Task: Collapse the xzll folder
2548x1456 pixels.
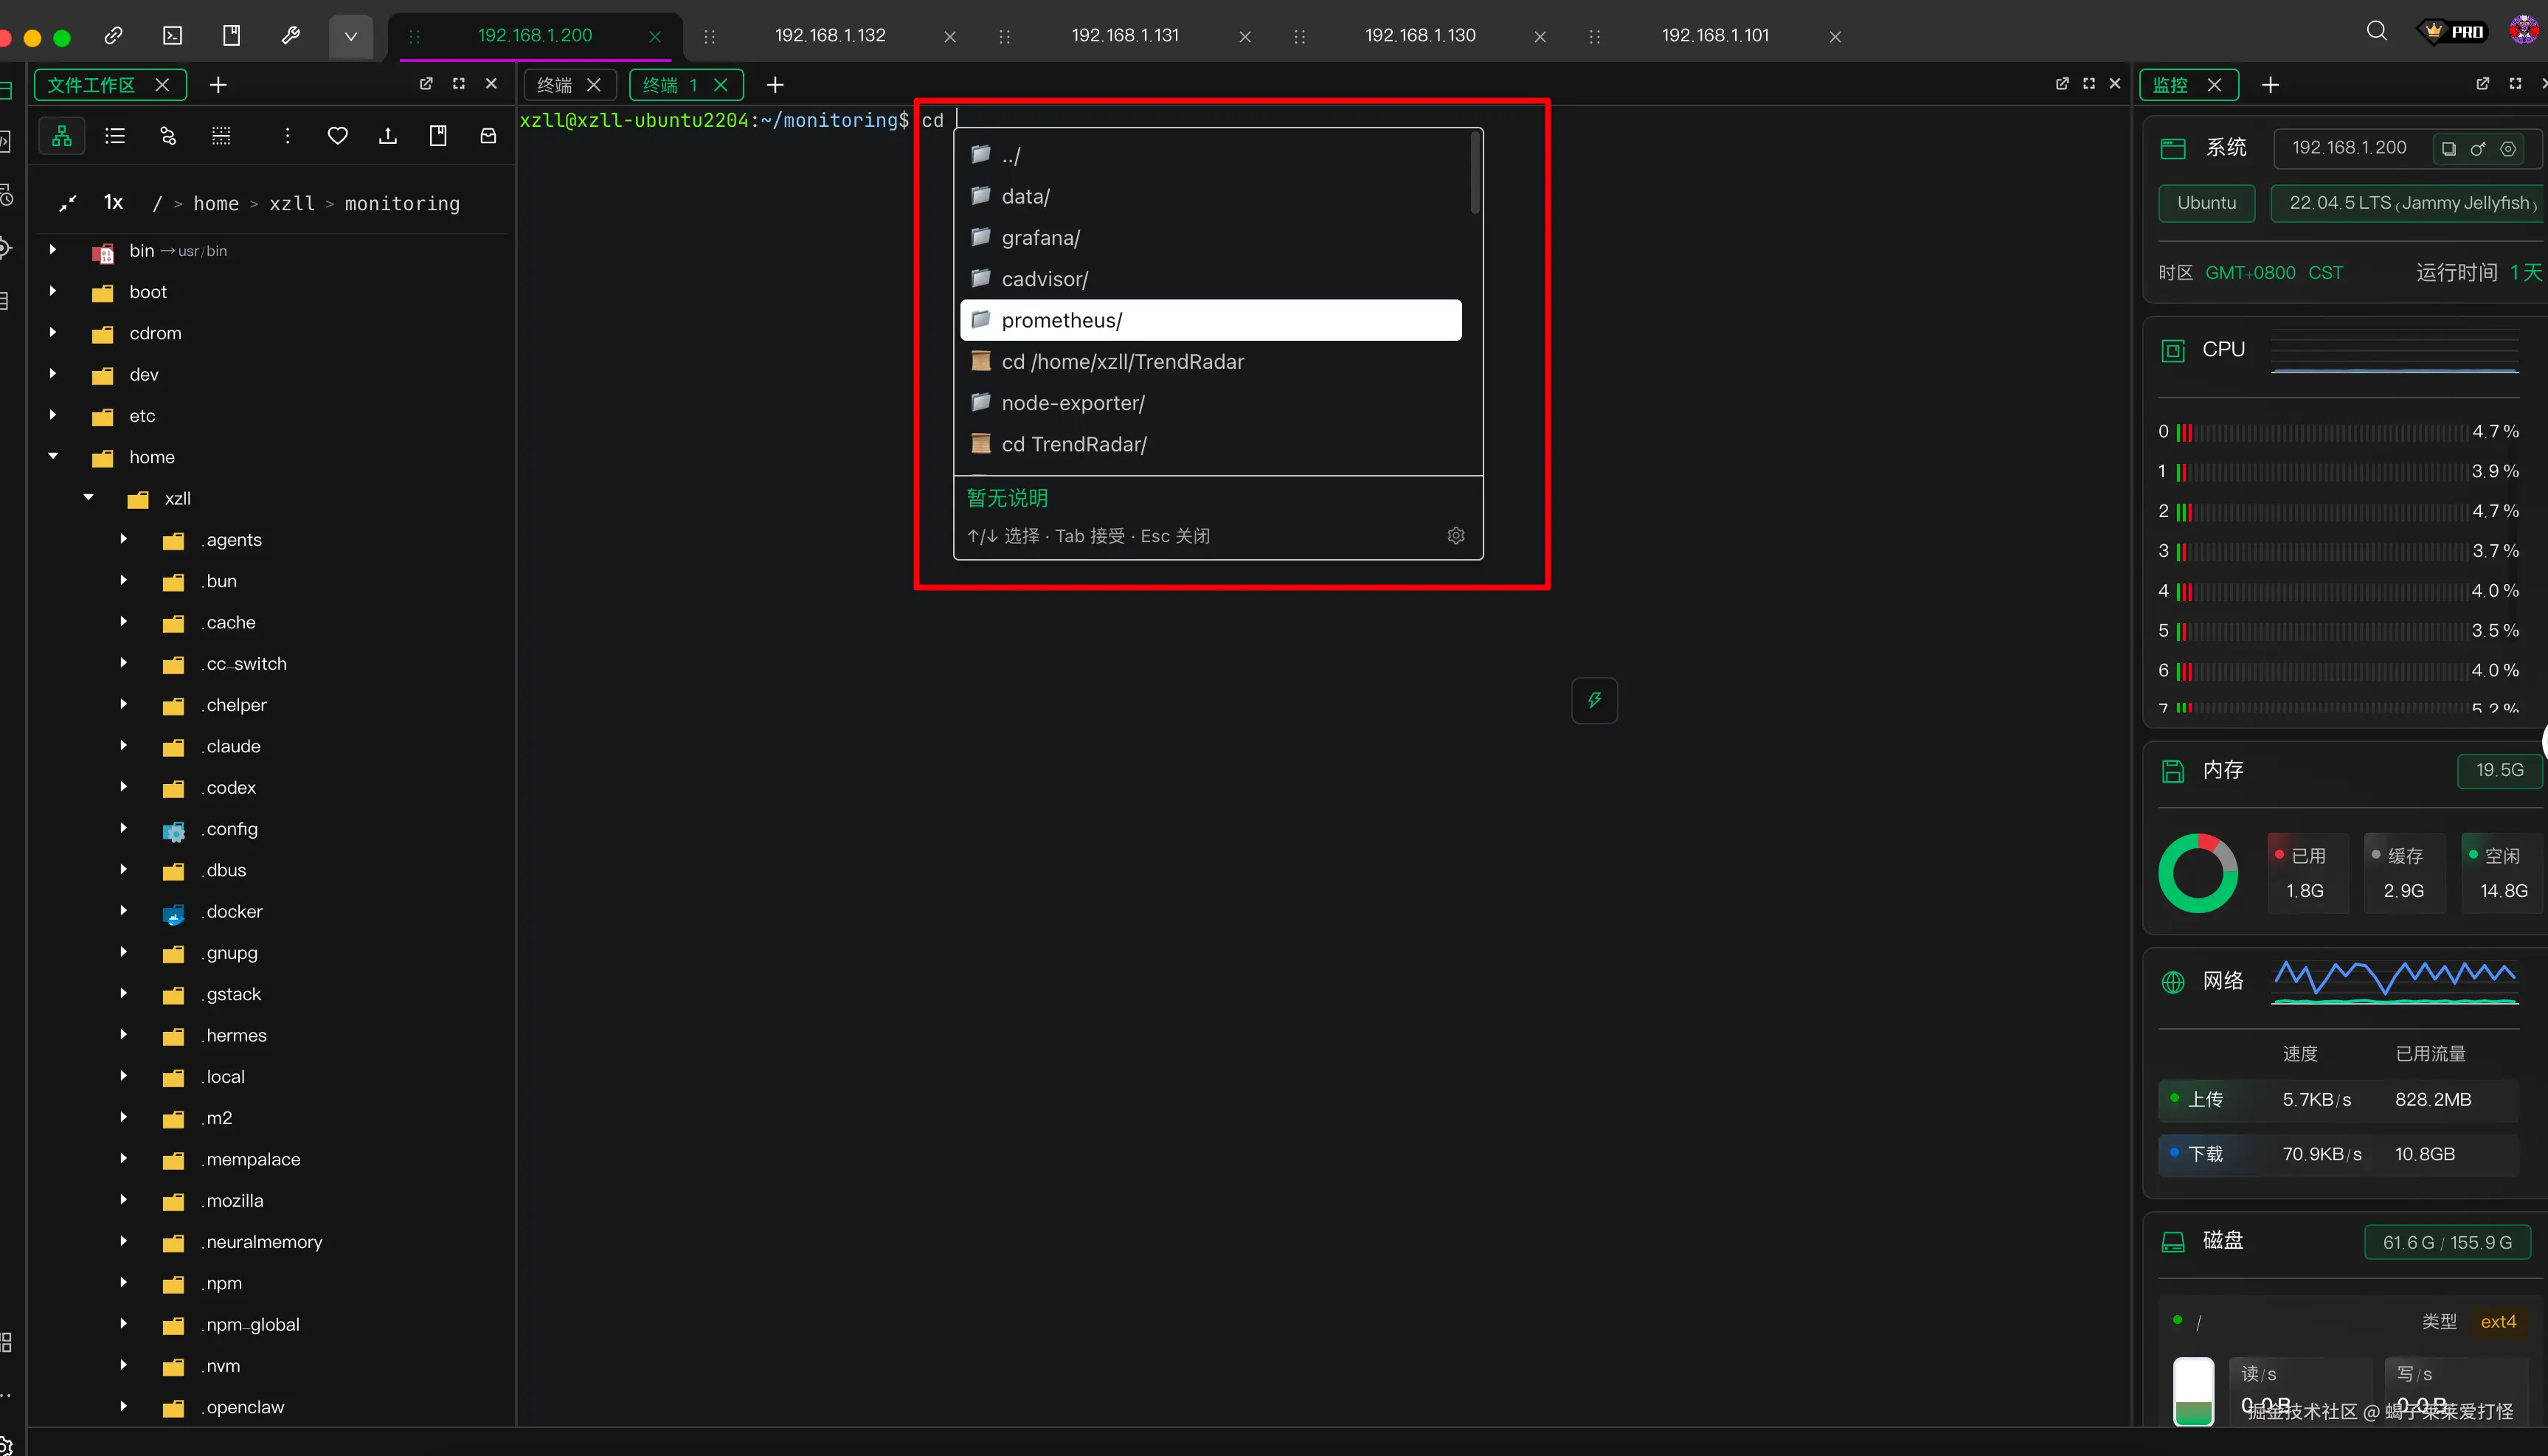Action: tap(89, 497)
